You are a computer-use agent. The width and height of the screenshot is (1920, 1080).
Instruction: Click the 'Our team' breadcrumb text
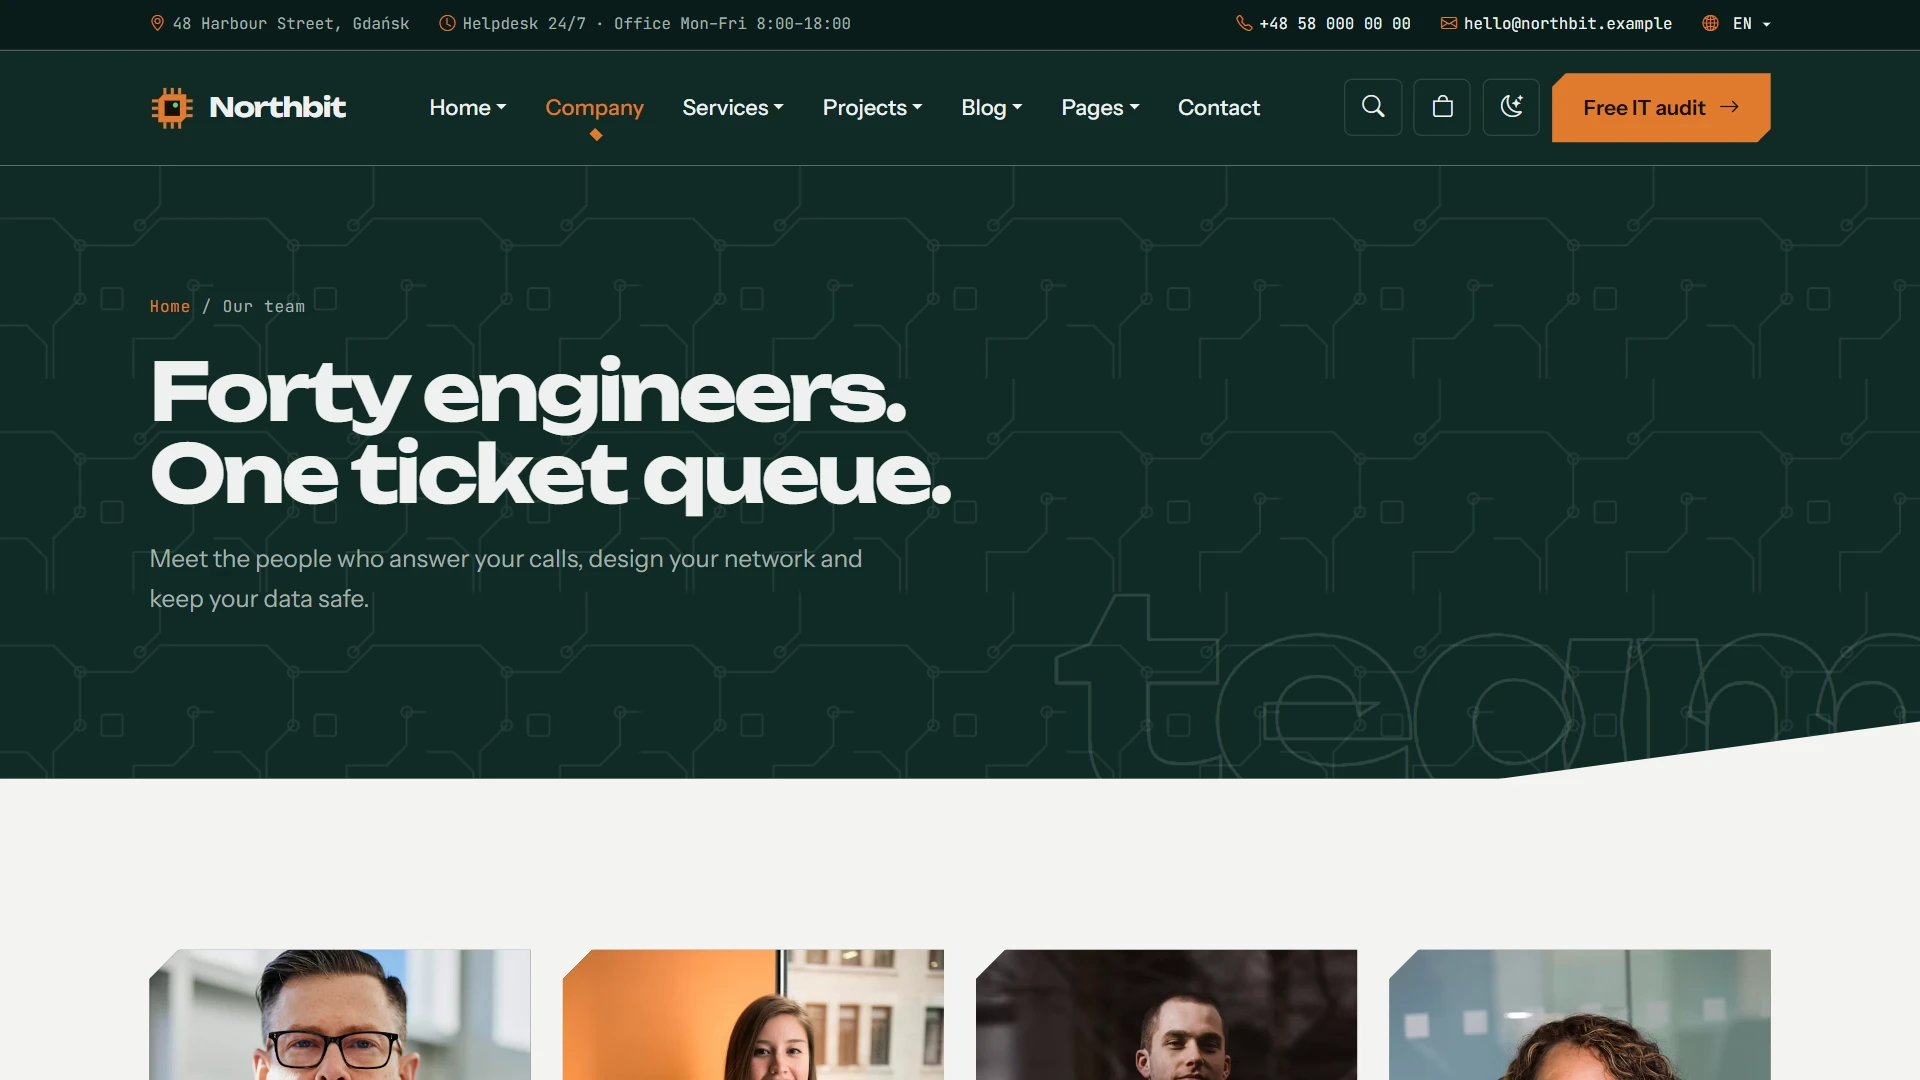[x=263, y=306]
